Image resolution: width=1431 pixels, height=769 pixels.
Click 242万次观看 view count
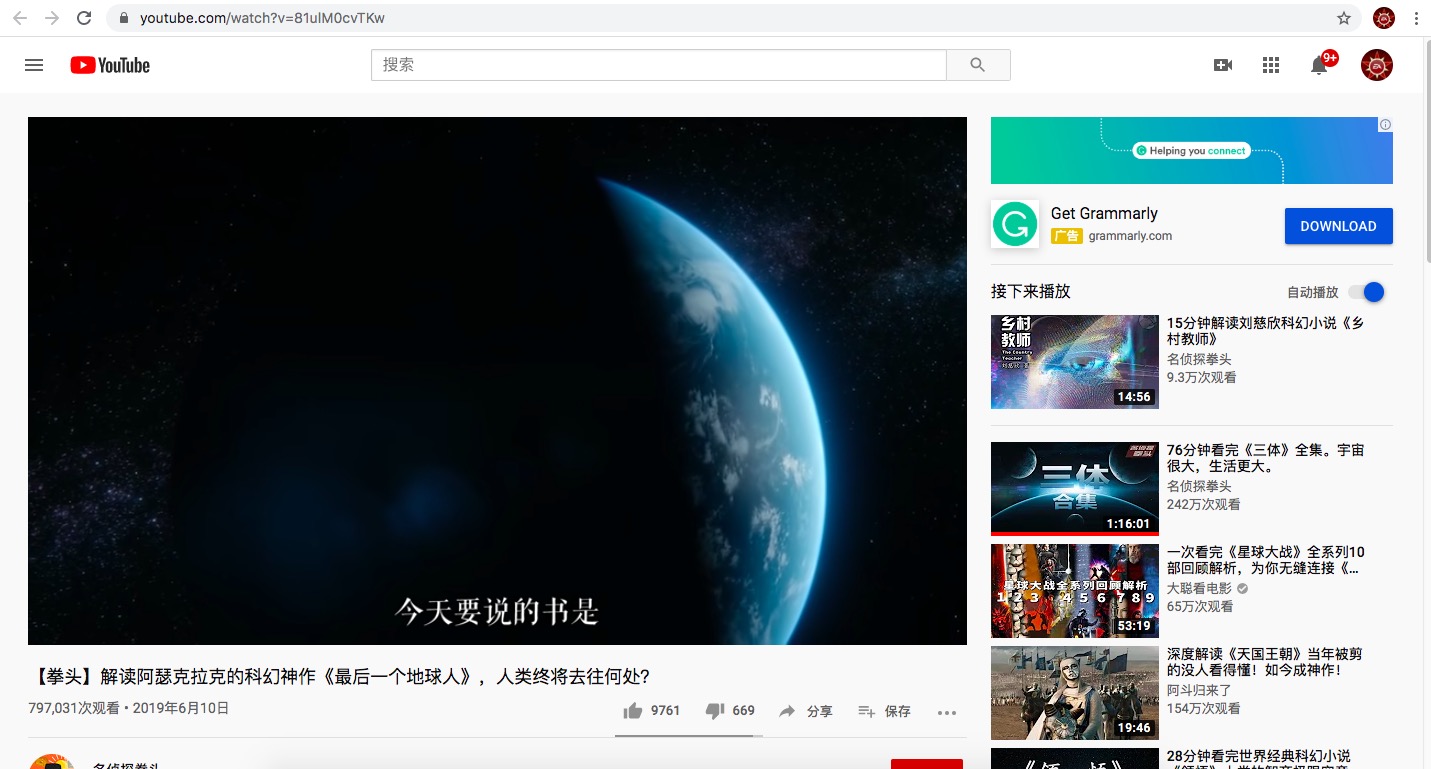point(1203,504)
